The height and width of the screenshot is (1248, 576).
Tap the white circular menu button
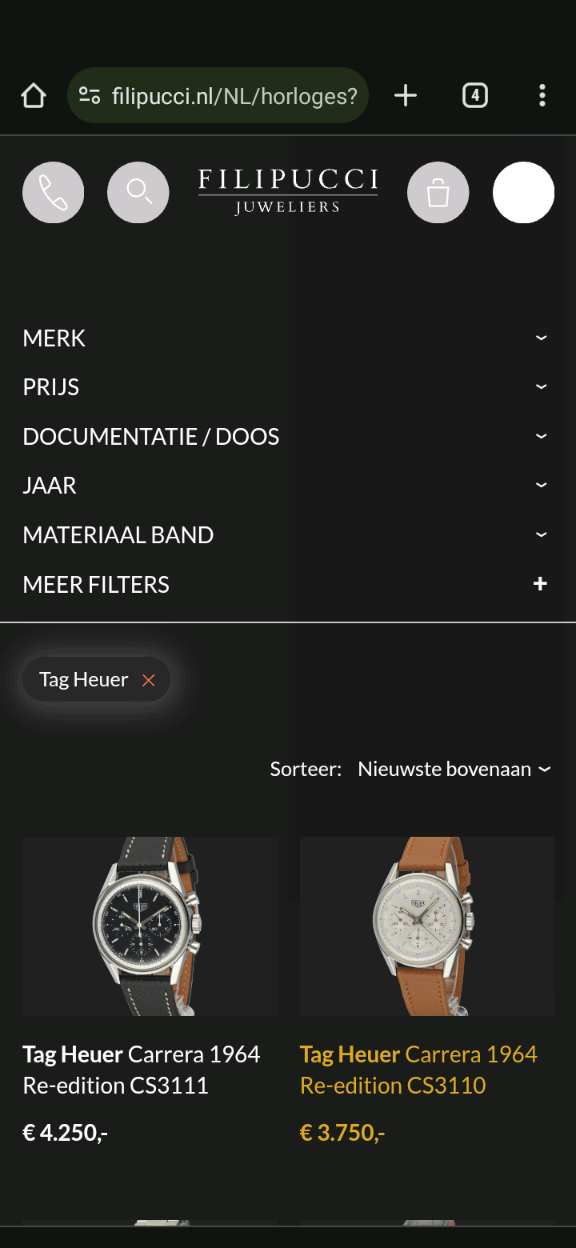(x=524, y=192)
